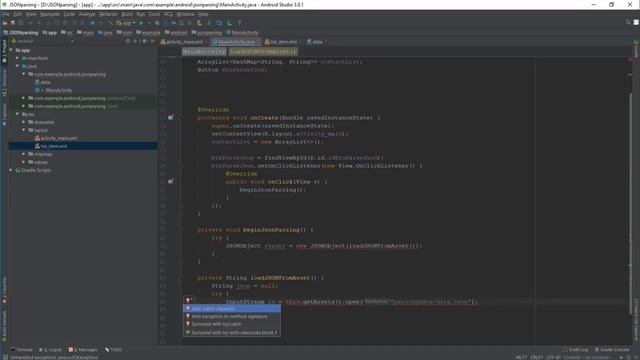Switch to the activity_main.xml editor tab

182,42
